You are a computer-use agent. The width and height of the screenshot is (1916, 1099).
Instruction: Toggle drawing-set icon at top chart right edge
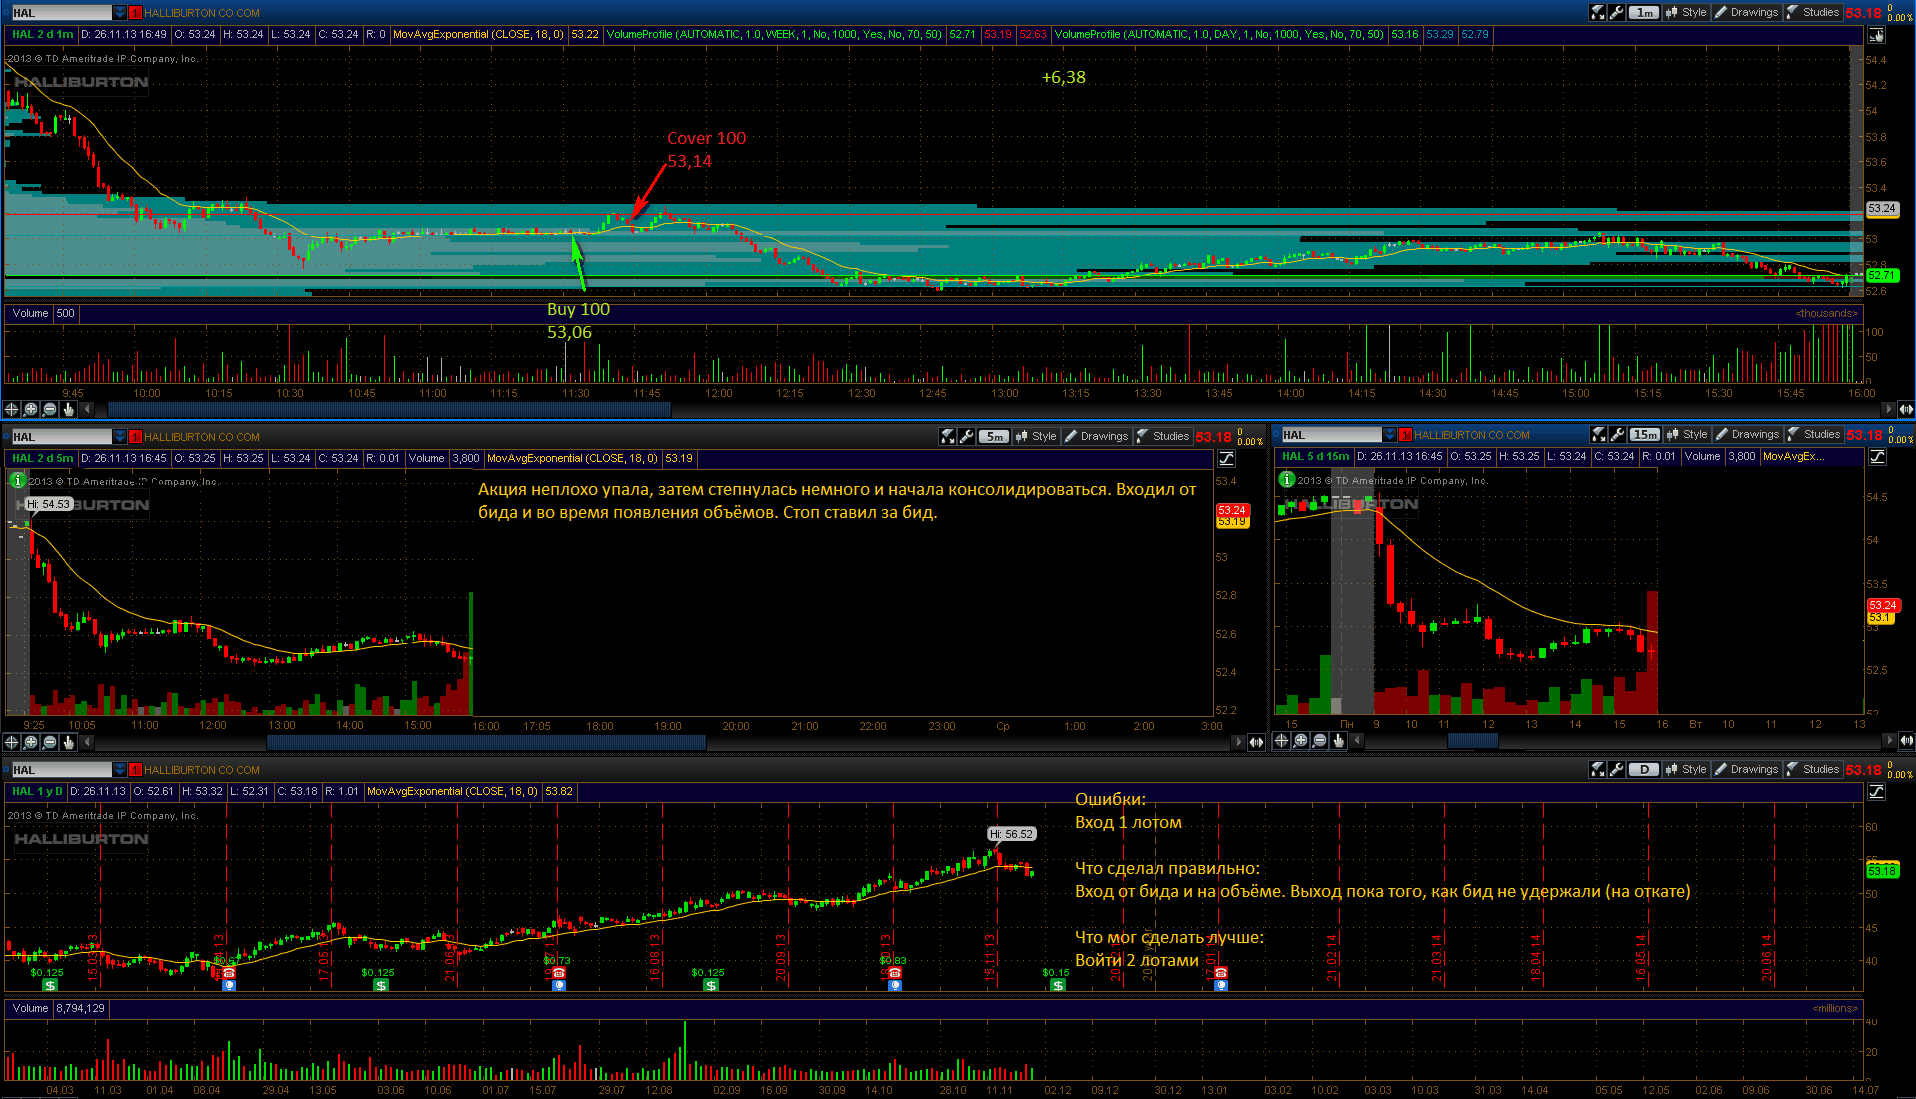point(1877,35)
